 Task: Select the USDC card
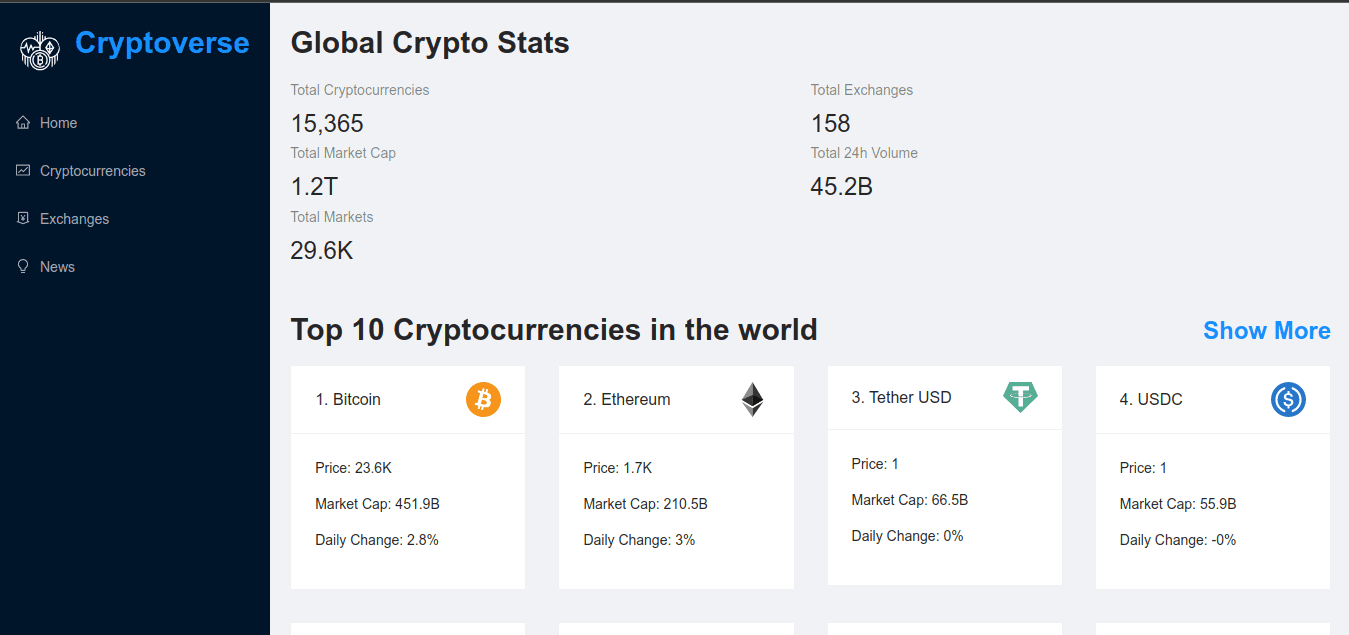[1212, 475]
